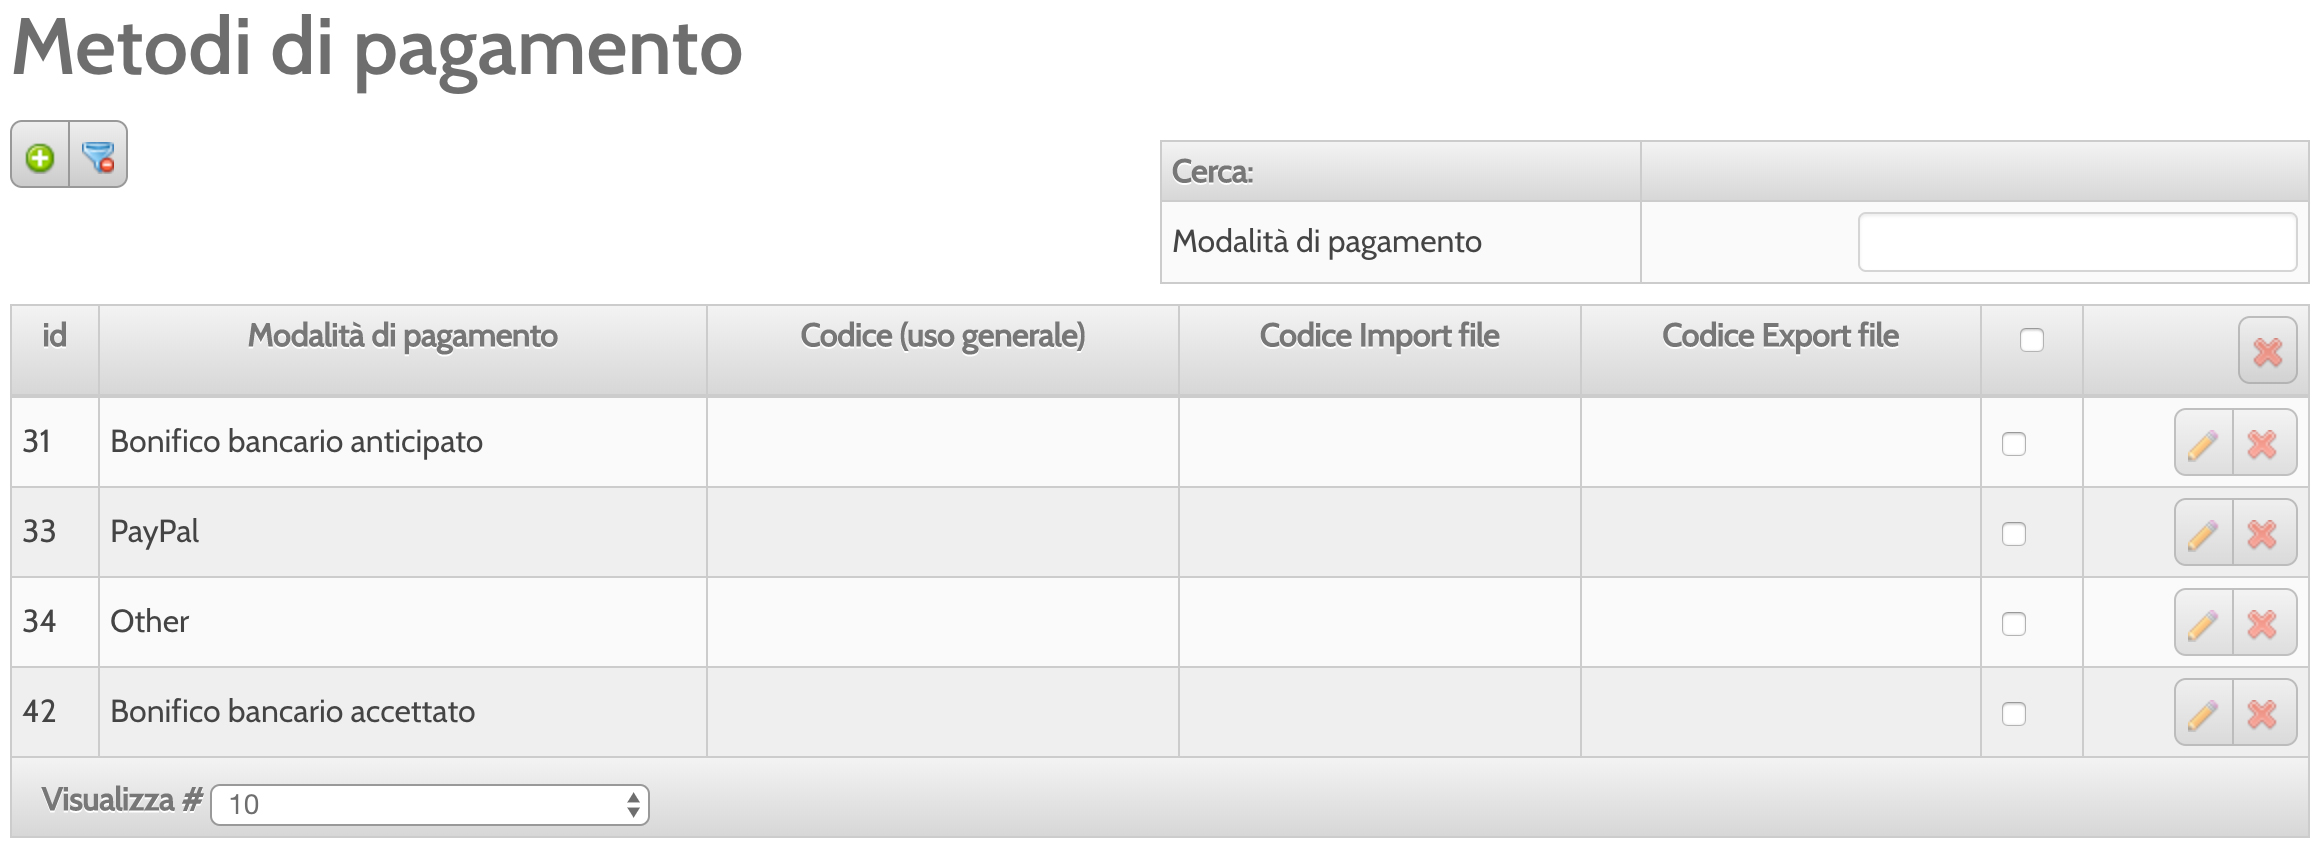The image size is (2318, 846).
Task: Add a new payment method with green plus icon
Action: click(40, 155)
